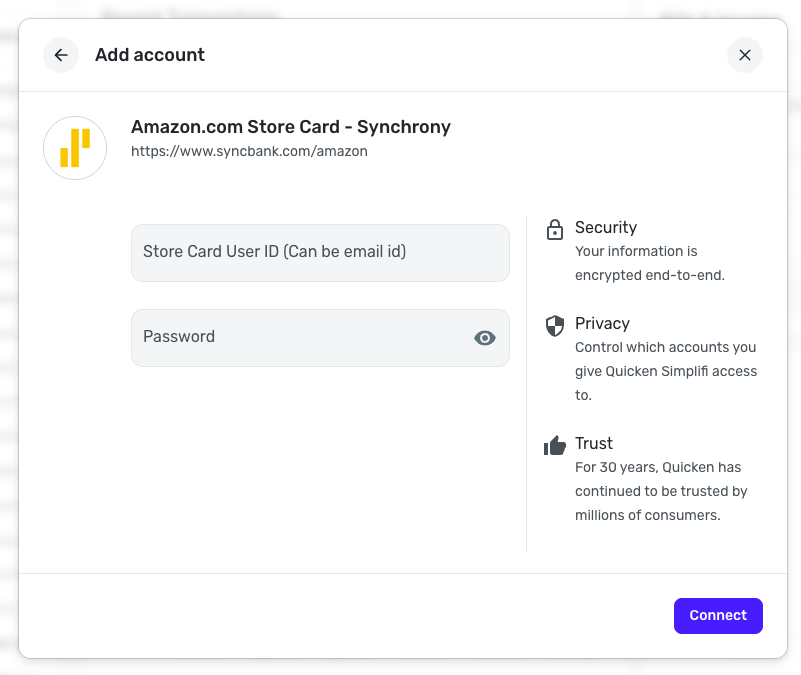The image size is (801, 675).
Task: Click the Add account dialog title
Action: (x=150, y=55)
